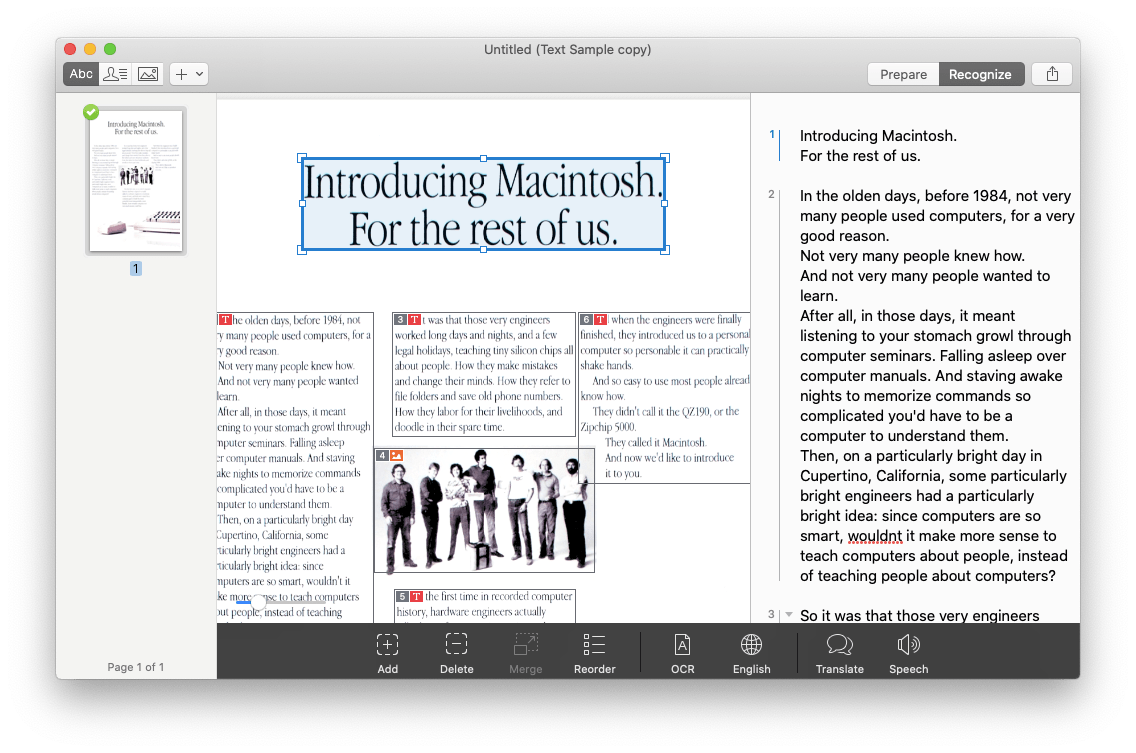Open the English language selector
Viewport: 1136px width, 753px height.
point(751,645)
